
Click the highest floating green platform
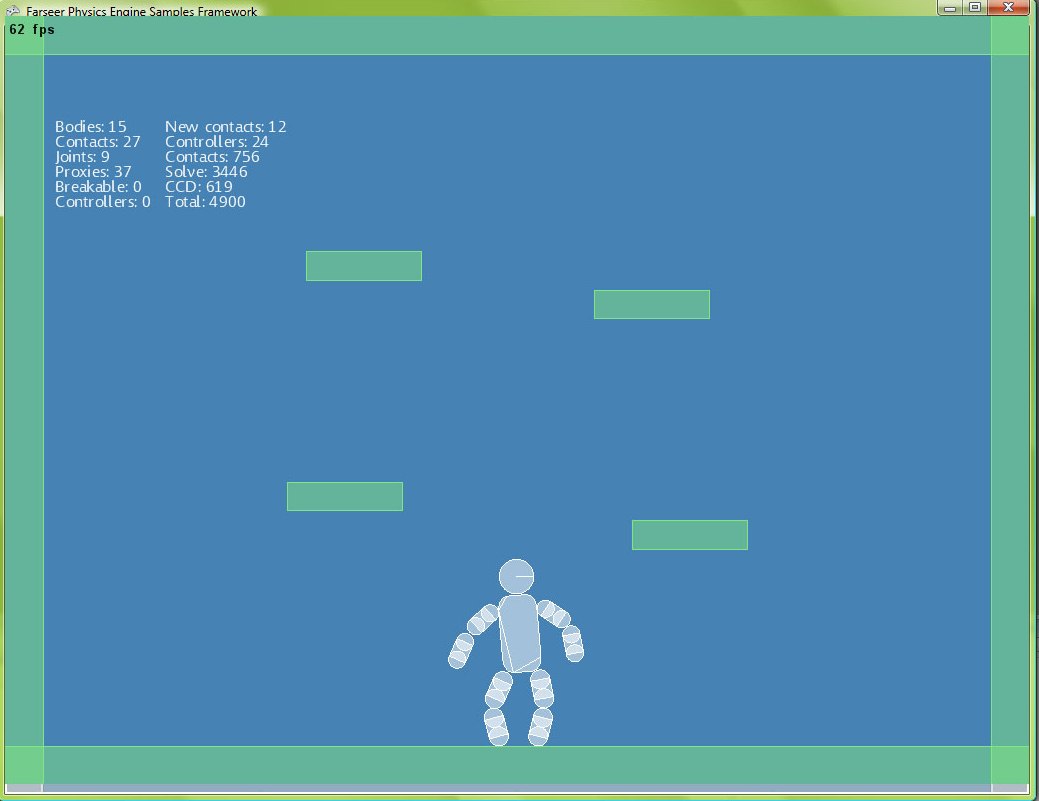(363, 266)
